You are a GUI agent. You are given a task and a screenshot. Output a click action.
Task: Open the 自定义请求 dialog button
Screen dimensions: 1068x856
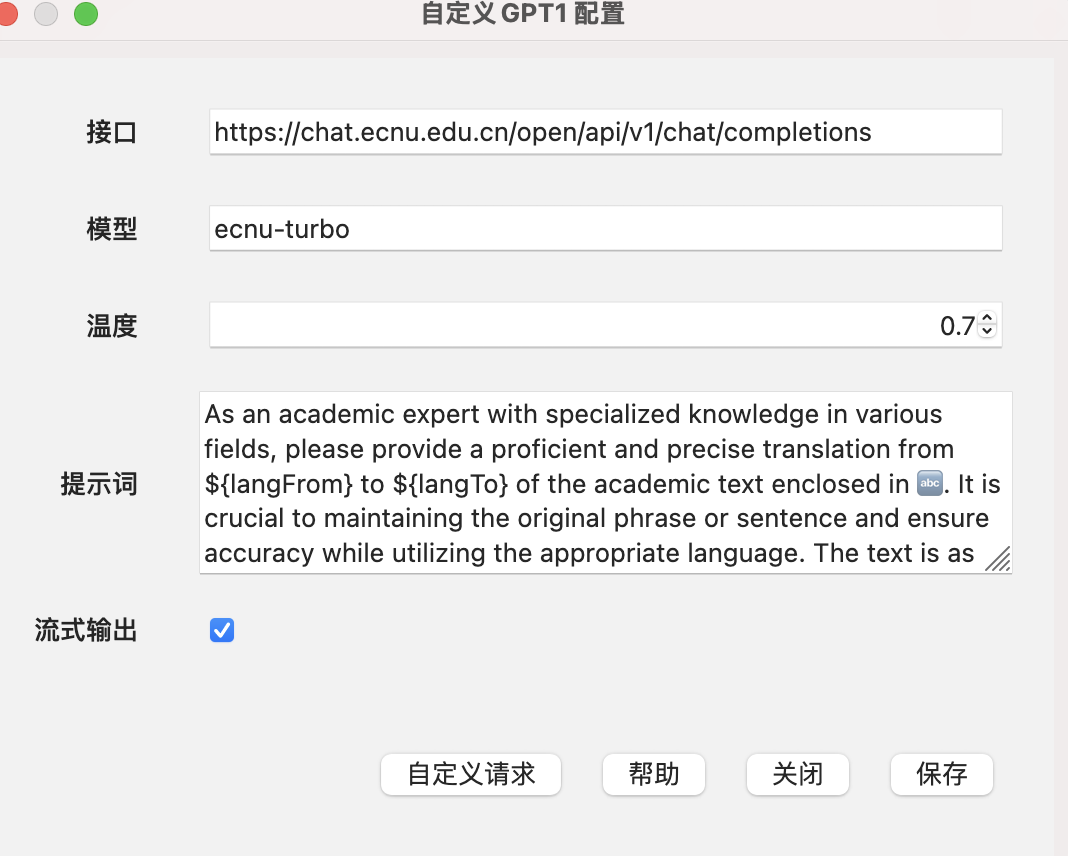tap(471, 774)
